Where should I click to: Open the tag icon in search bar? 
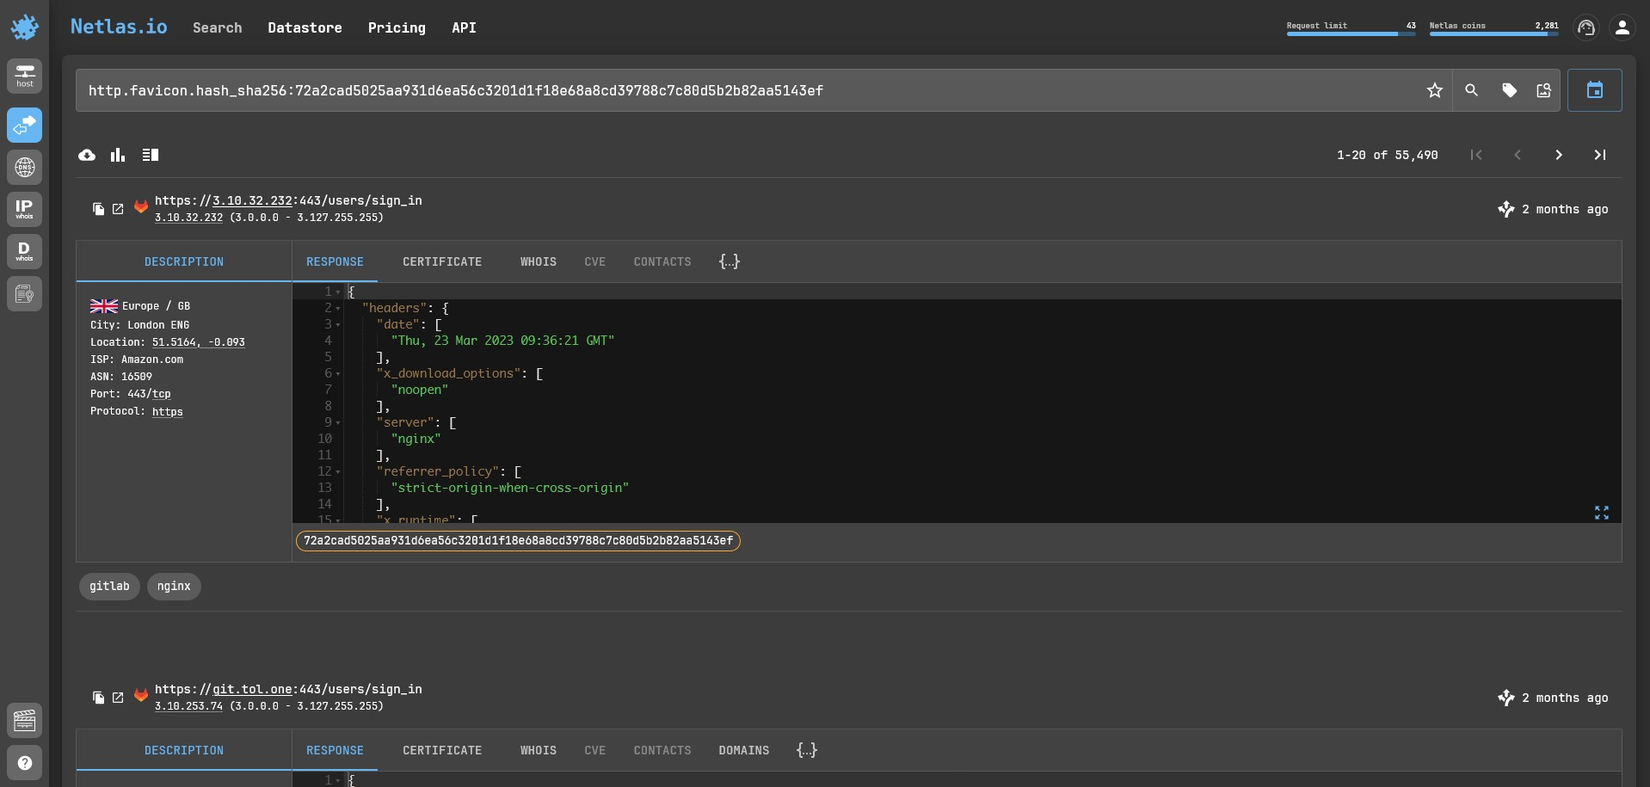coord(1509,91)
